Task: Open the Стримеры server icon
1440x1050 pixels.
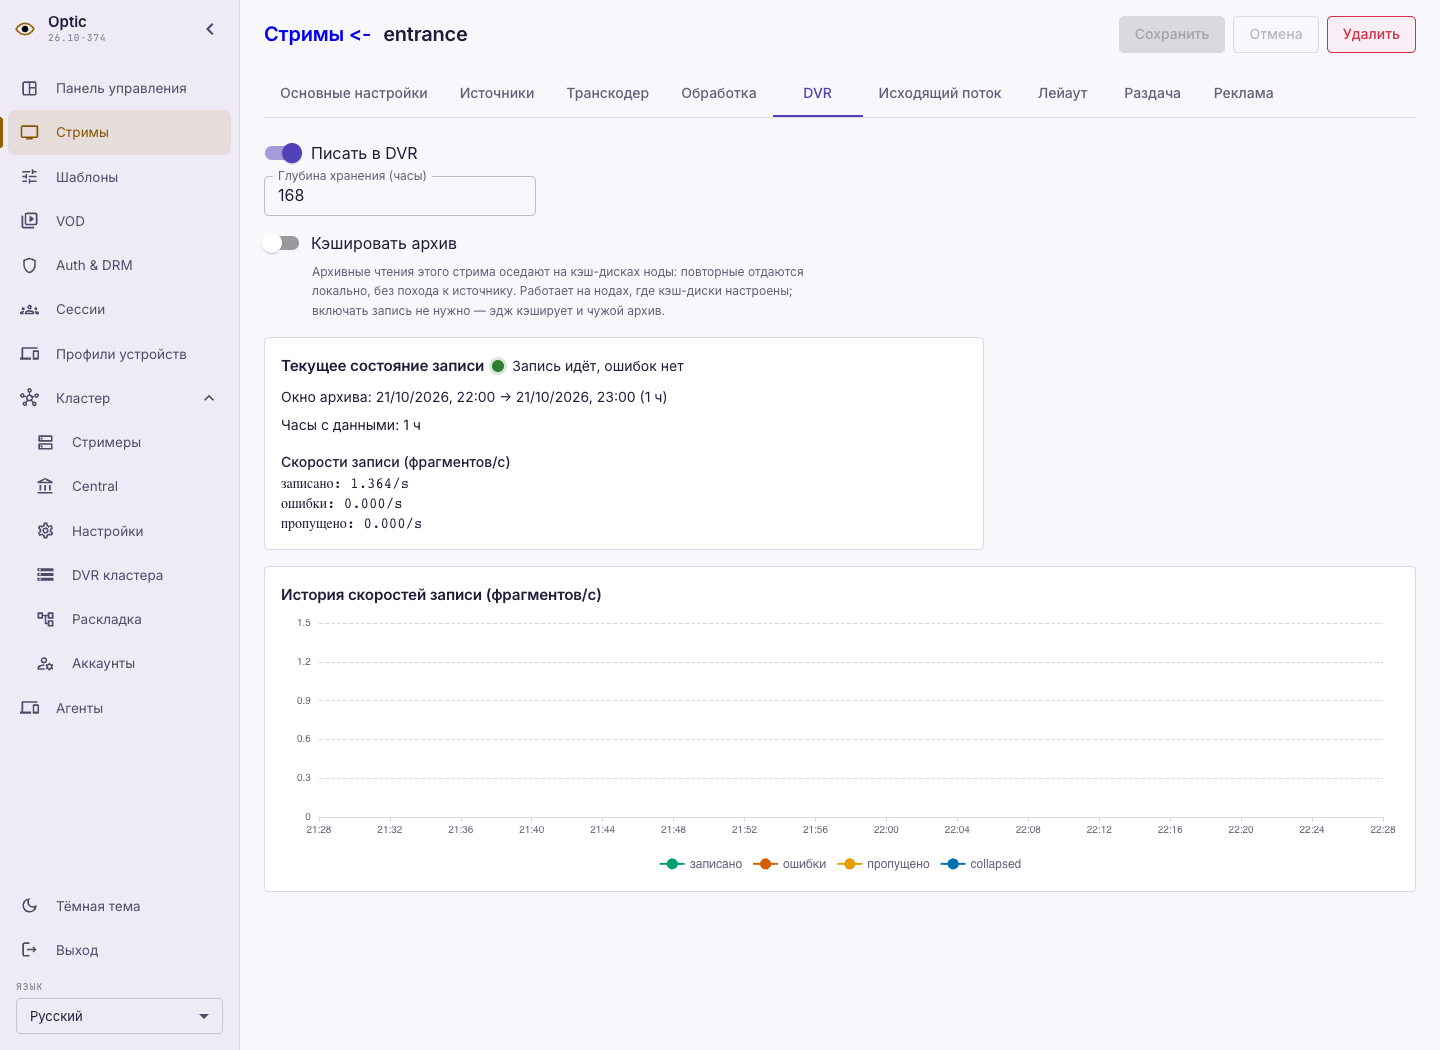Action: (46, 442)
